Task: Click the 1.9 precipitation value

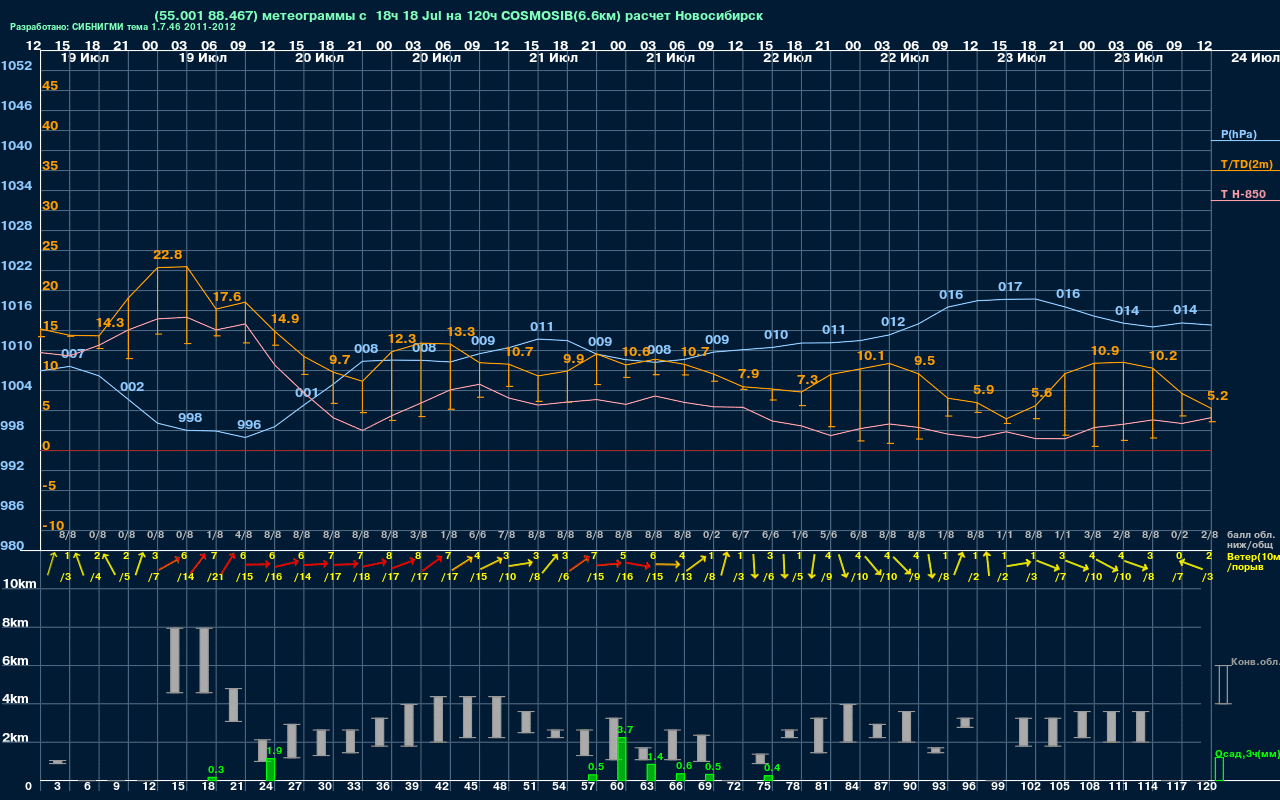Action: [x=274, y=750]
